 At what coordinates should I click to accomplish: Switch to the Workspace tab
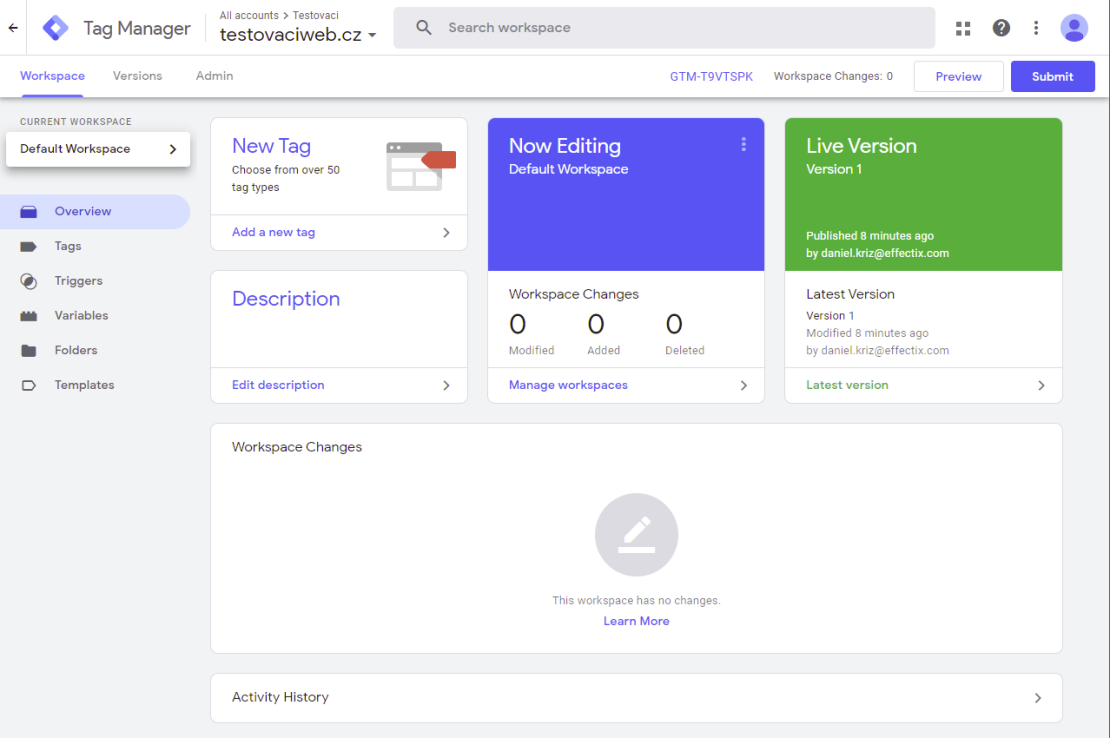[x=52, y=76]
